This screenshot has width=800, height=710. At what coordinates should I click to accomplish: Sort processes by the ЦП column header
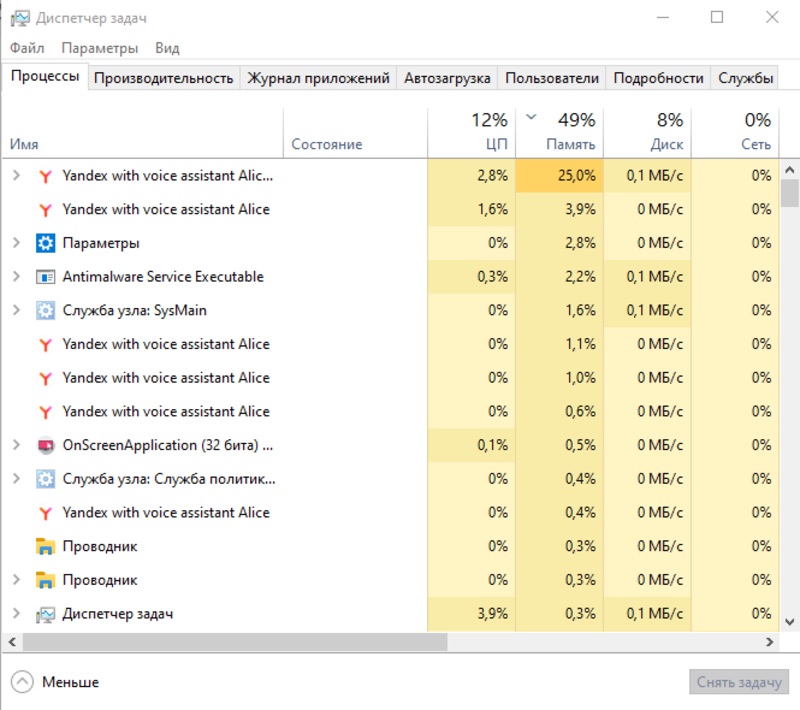tap(471, 133)
